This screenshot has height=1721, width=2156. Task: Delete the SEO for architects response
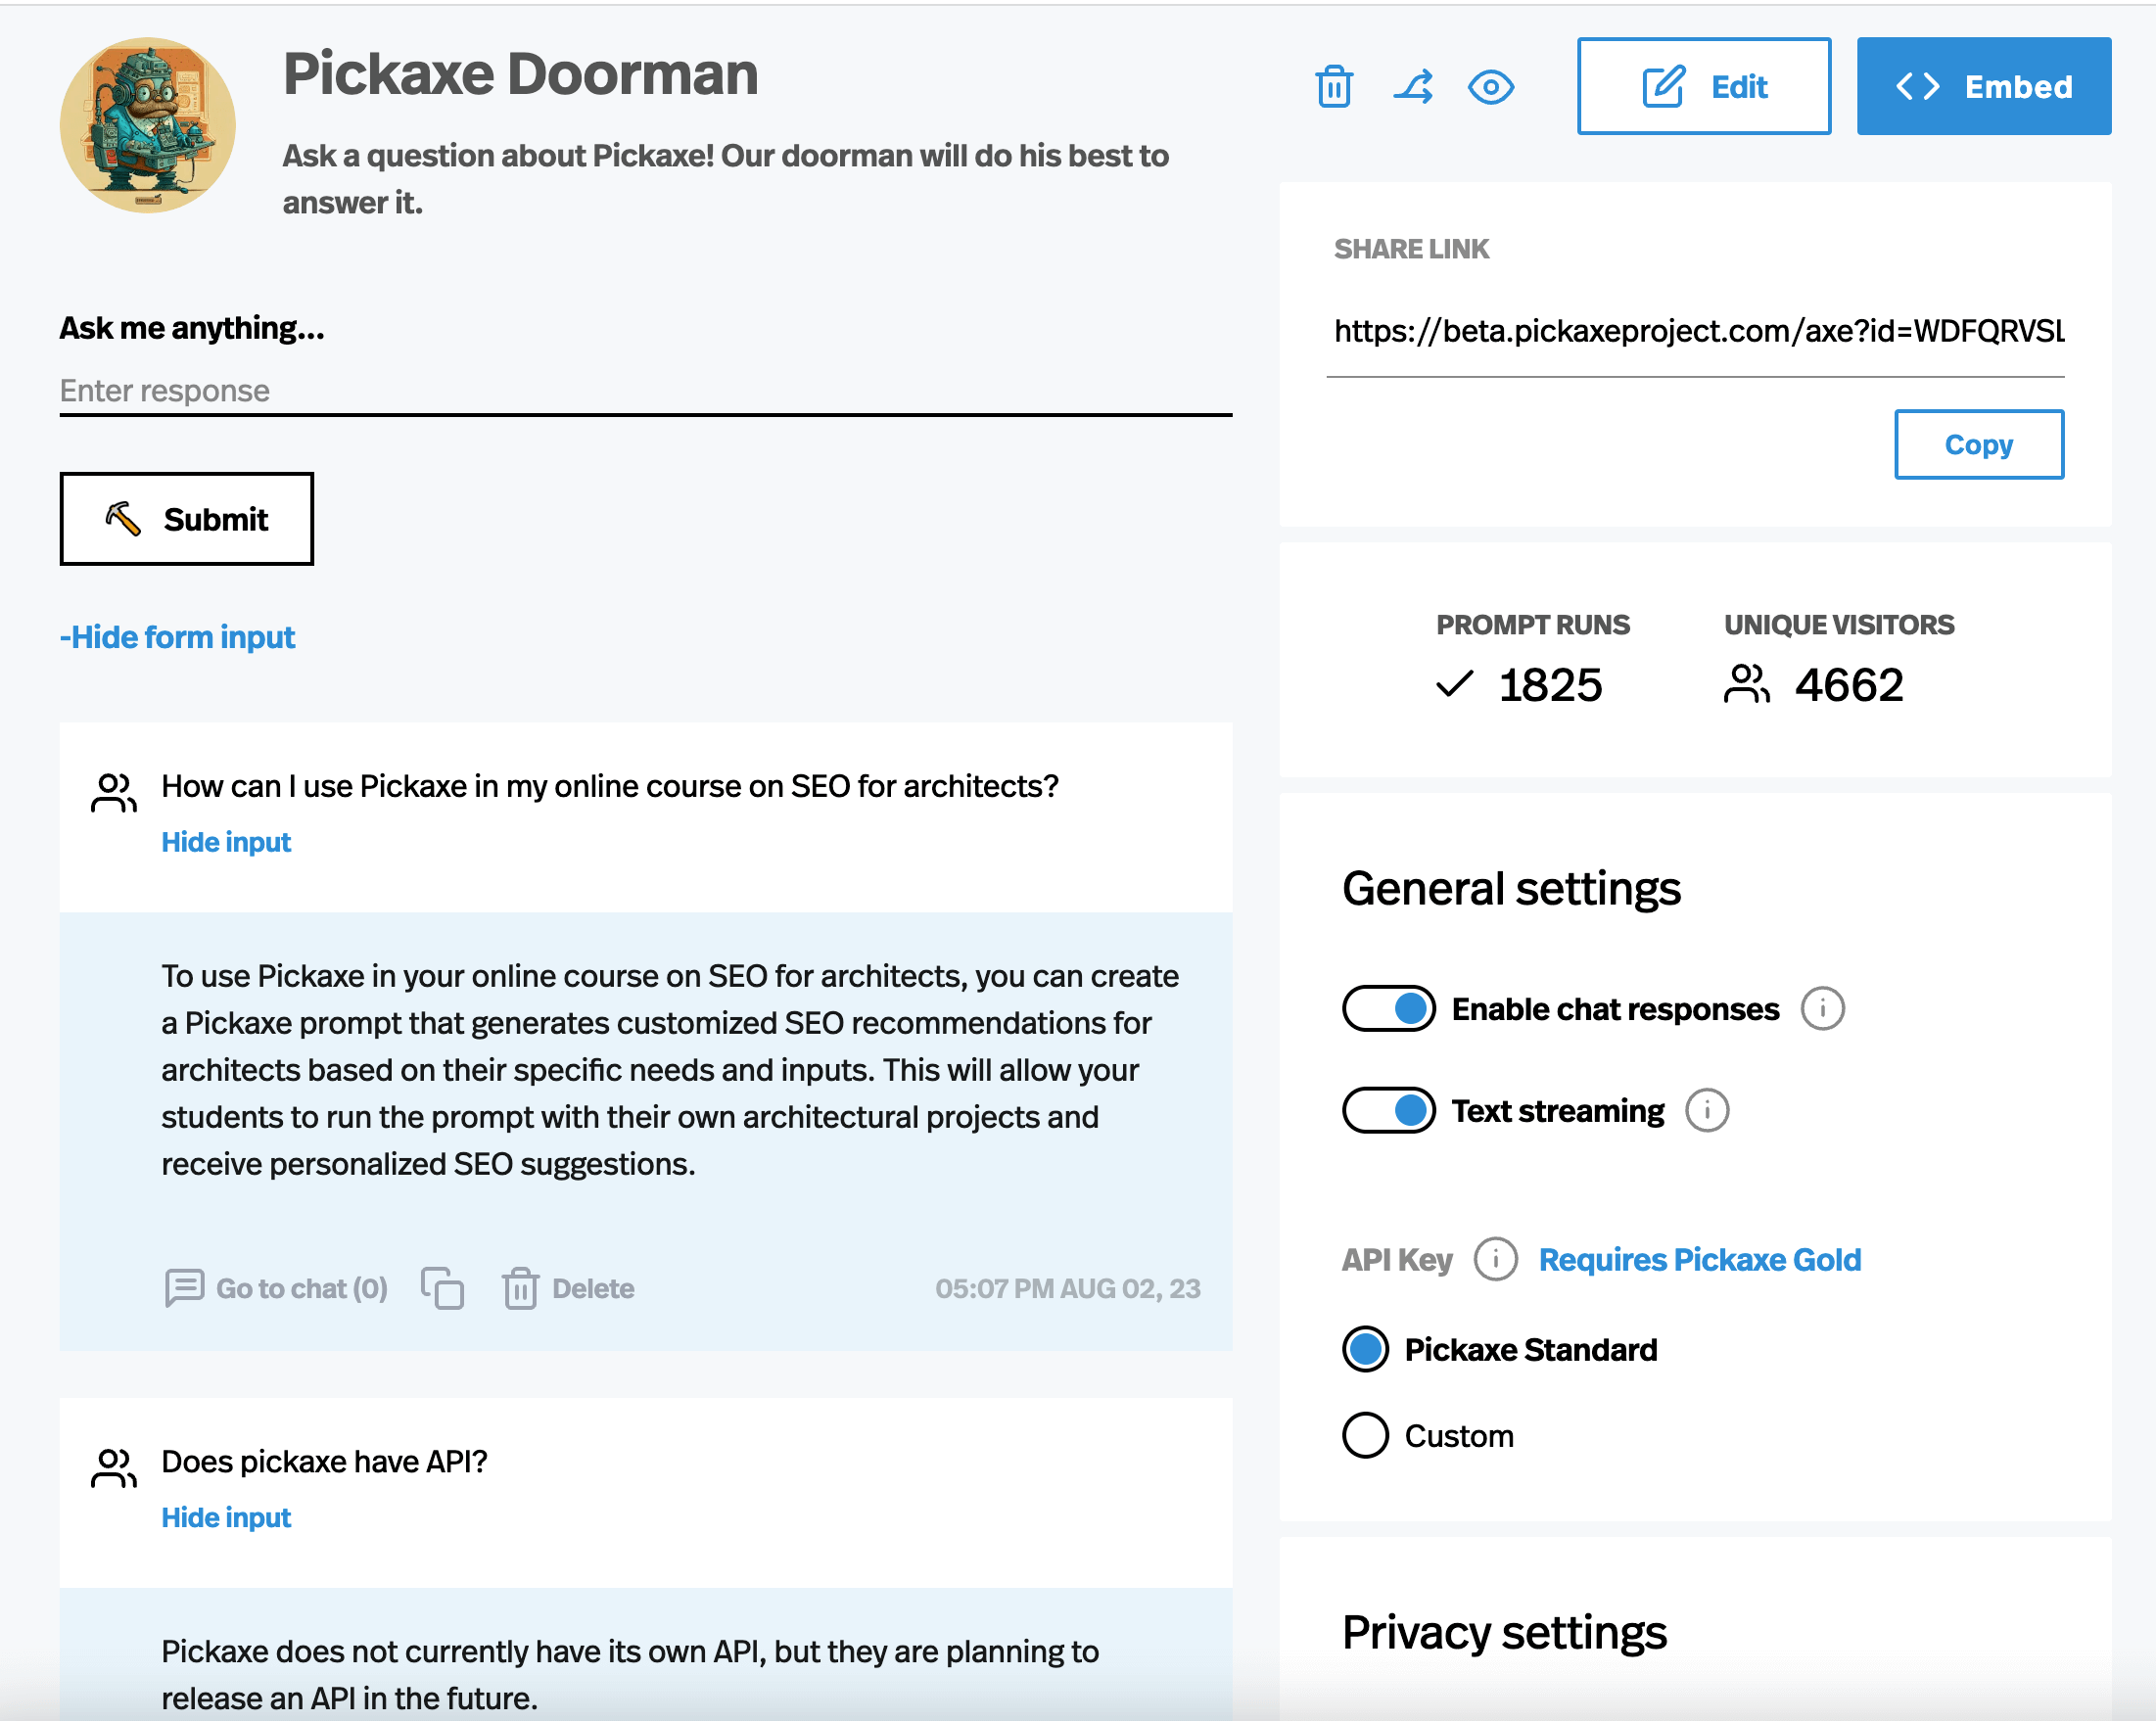click(569, 1288)
